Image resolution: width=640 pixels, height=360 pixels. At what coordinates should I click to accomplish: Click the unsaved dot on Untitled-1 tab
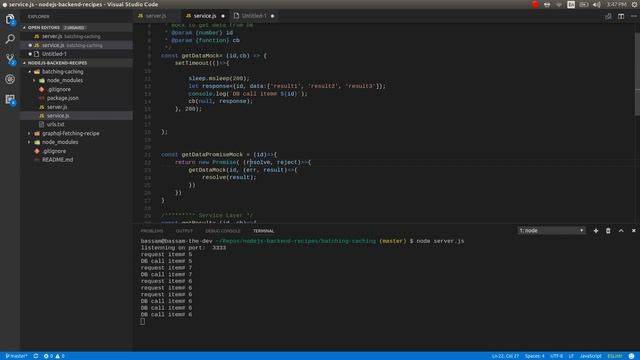point(272,16)
